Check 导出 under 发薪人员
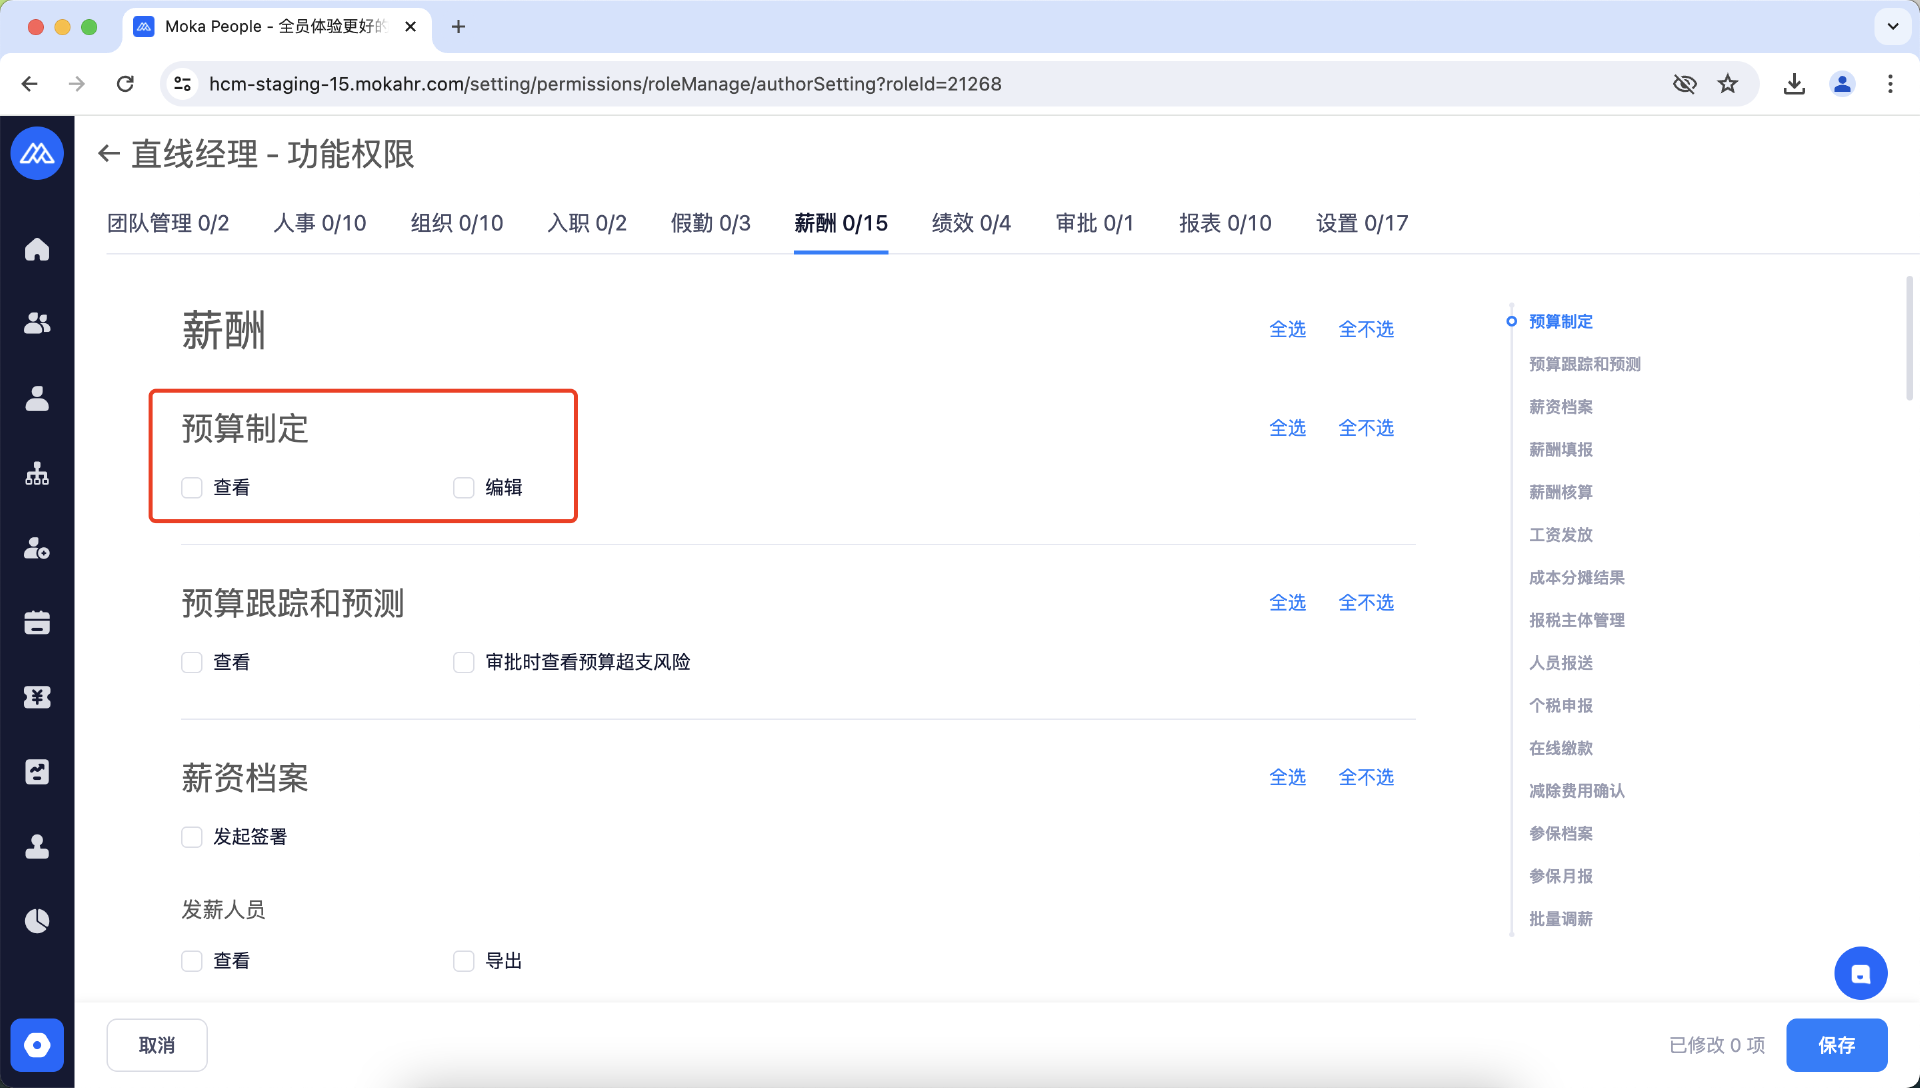 pyautogui.click(x=464, y=961)
